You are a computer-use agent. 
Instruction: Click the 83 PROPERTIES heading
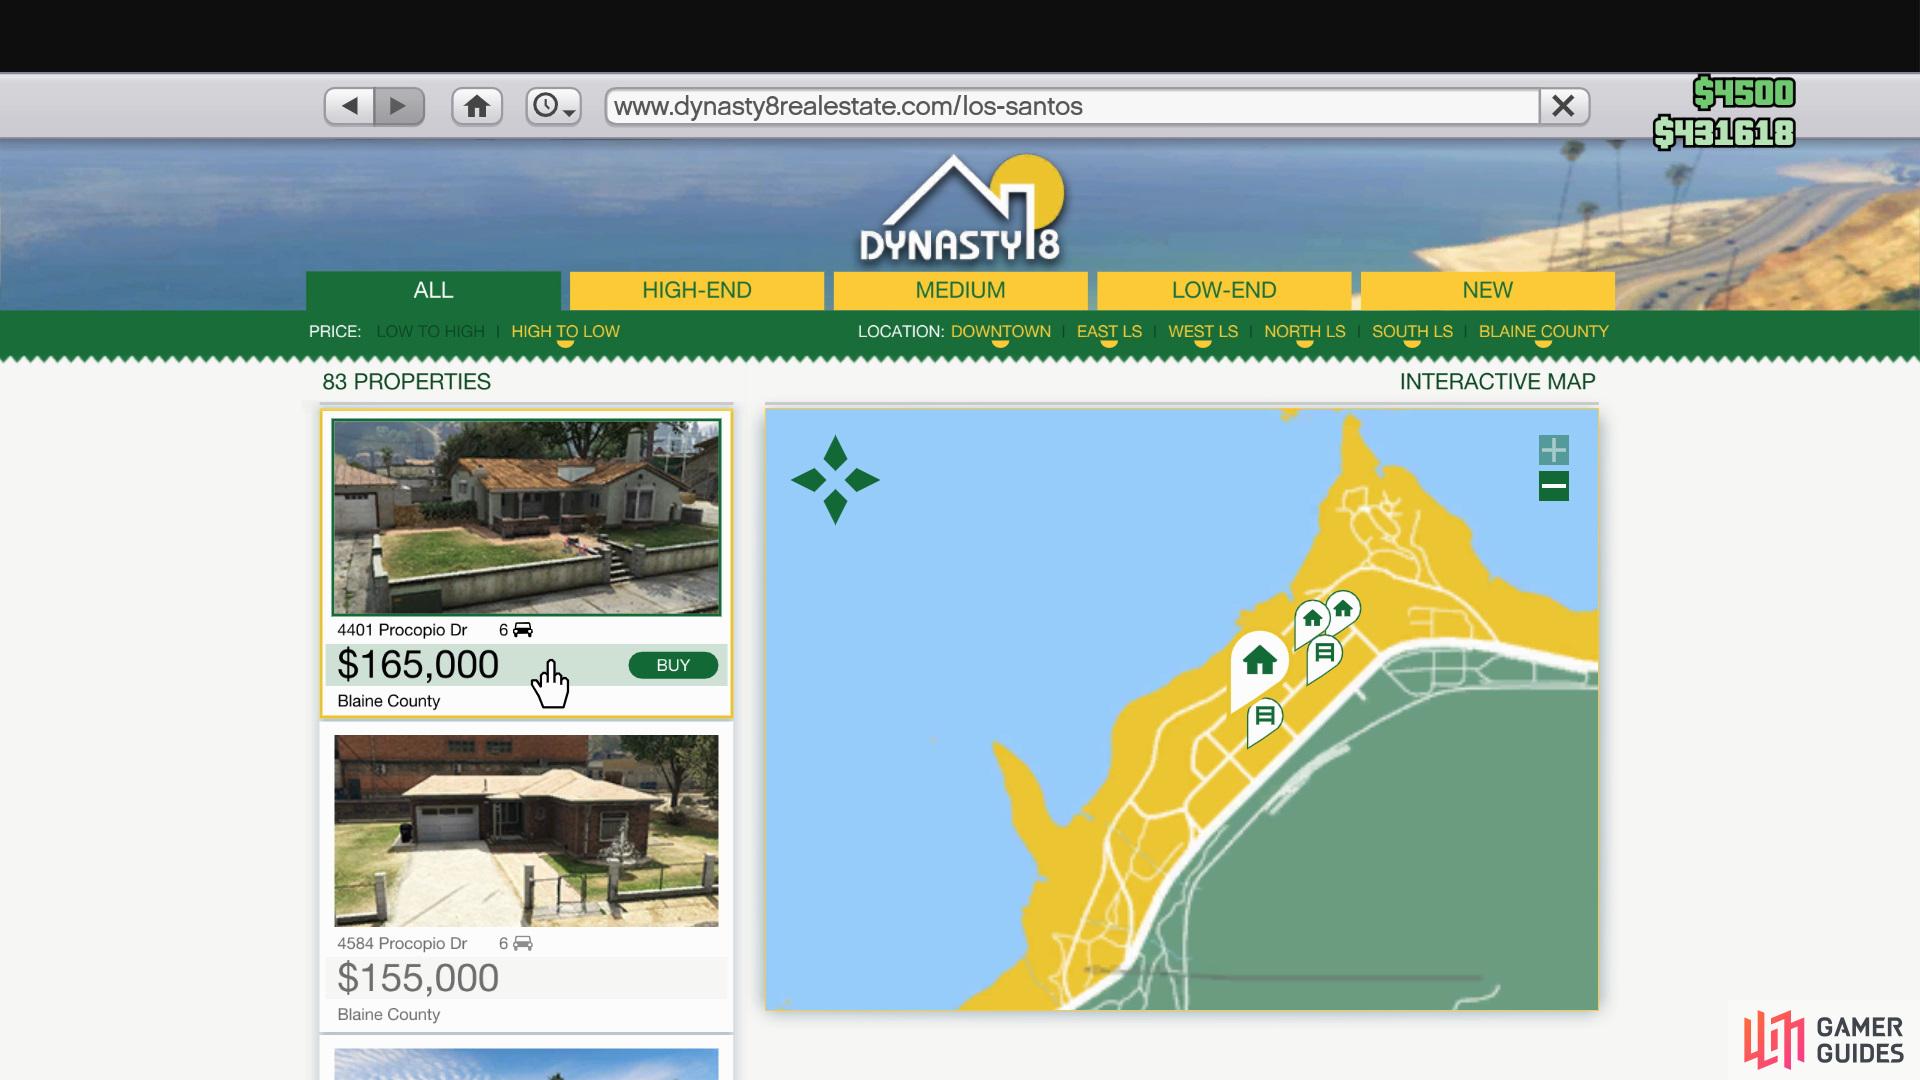tap(406, 382)
